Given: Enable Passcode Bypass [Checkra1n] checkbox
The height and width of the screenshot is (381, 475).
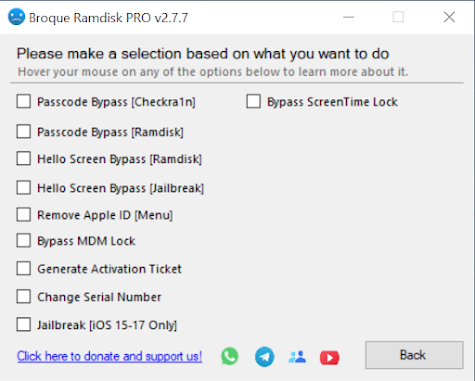Looking at the screenshot, I should 24,101.
